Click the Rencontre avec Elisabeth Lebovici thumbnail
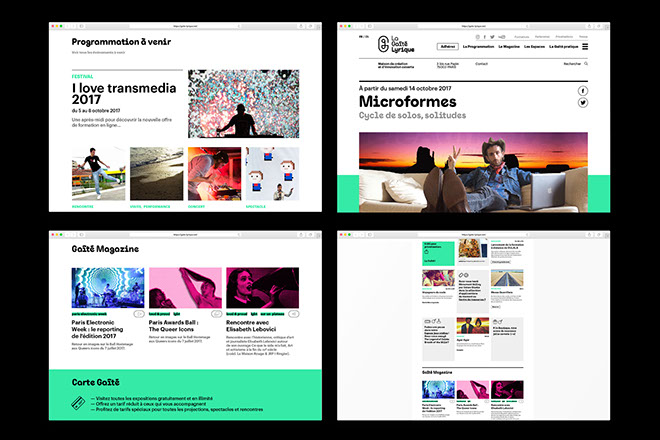 pos(263,288)
